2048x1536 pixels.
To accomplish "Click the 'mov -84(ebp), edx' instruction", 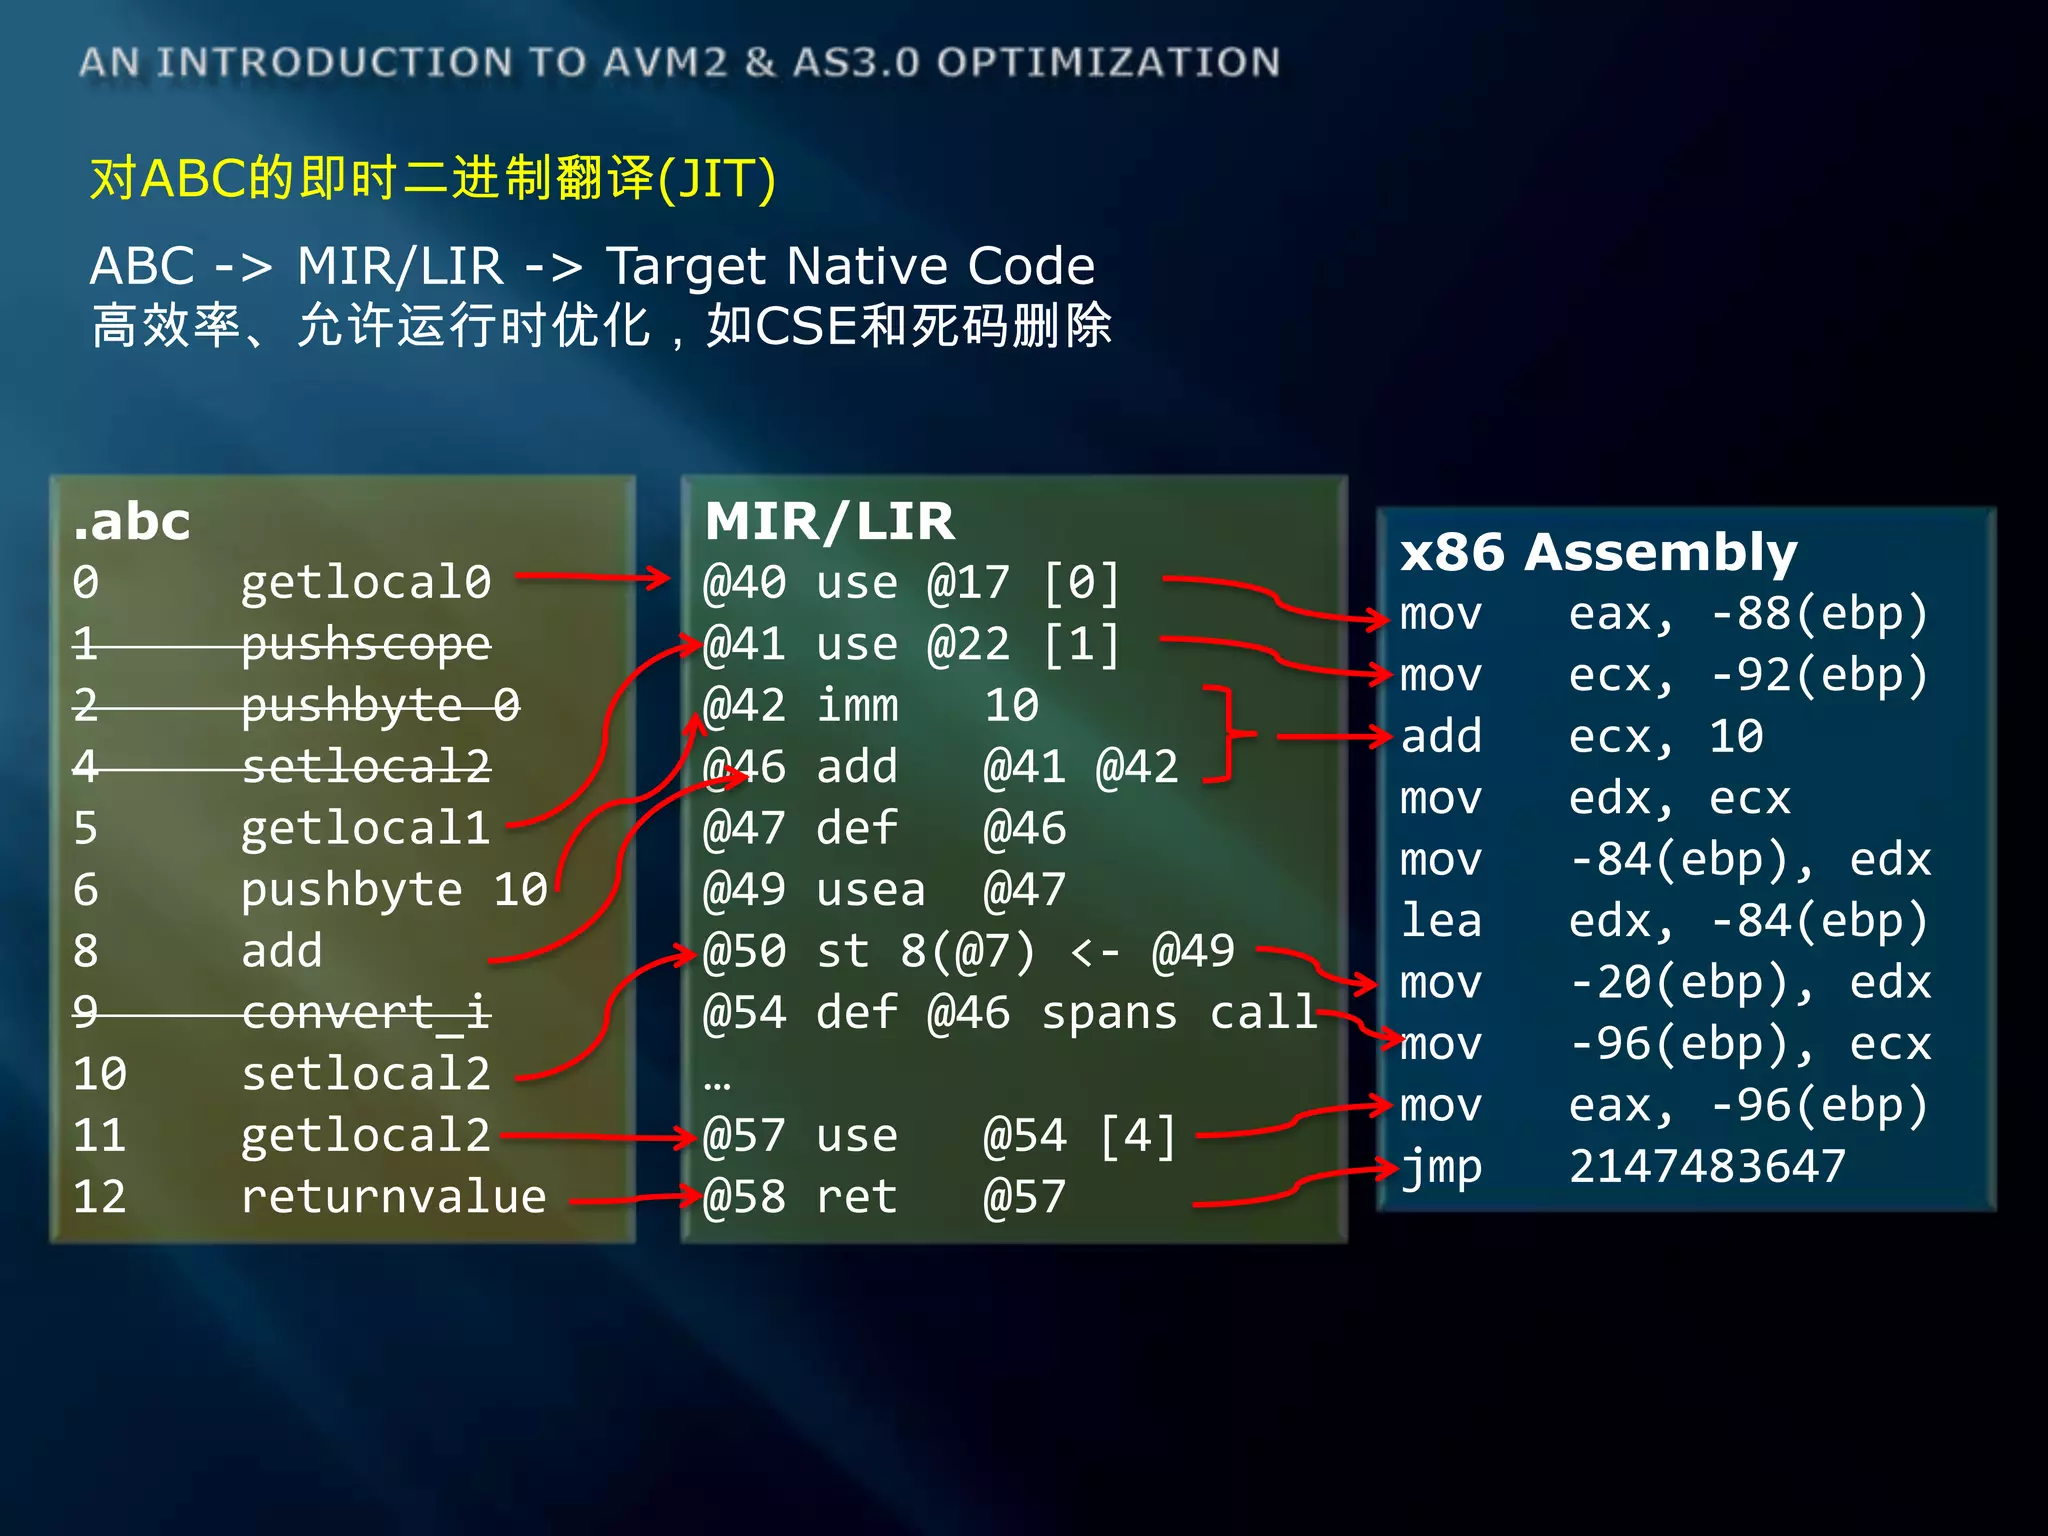I will click(1666, 860).
